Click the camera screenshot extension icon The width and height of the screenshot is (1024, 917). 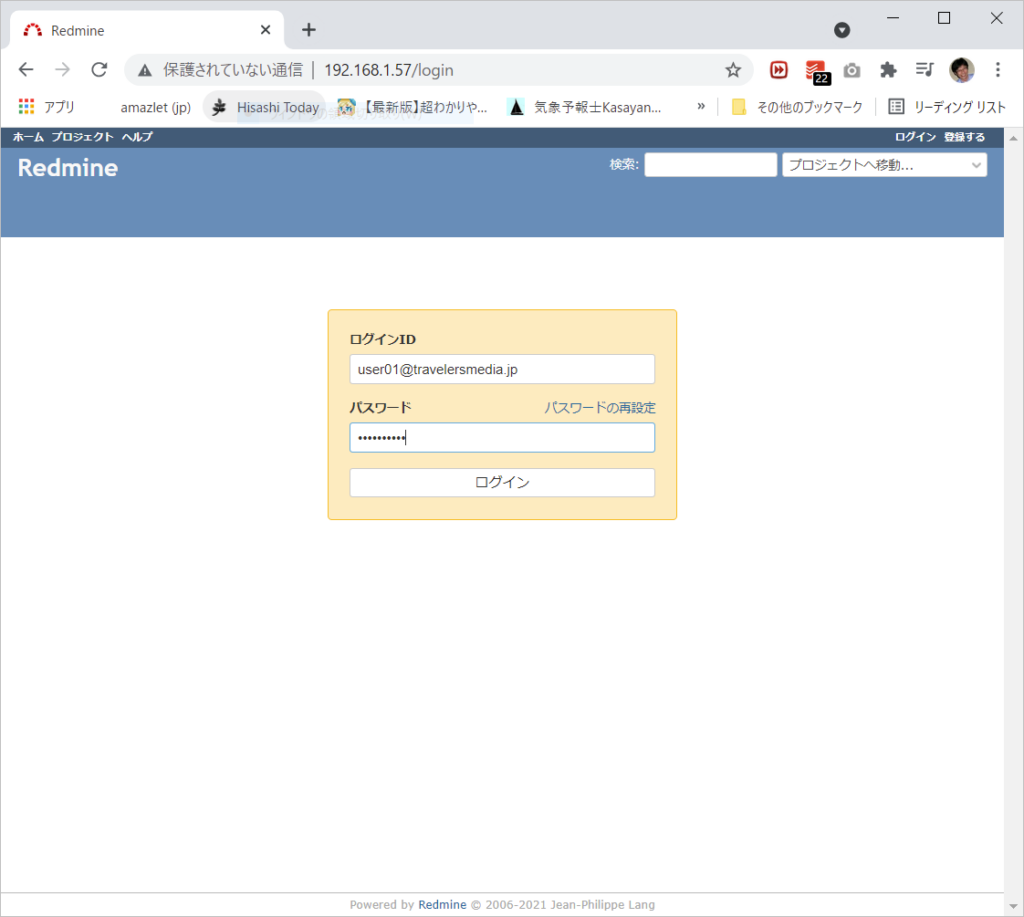coord(851,70)
